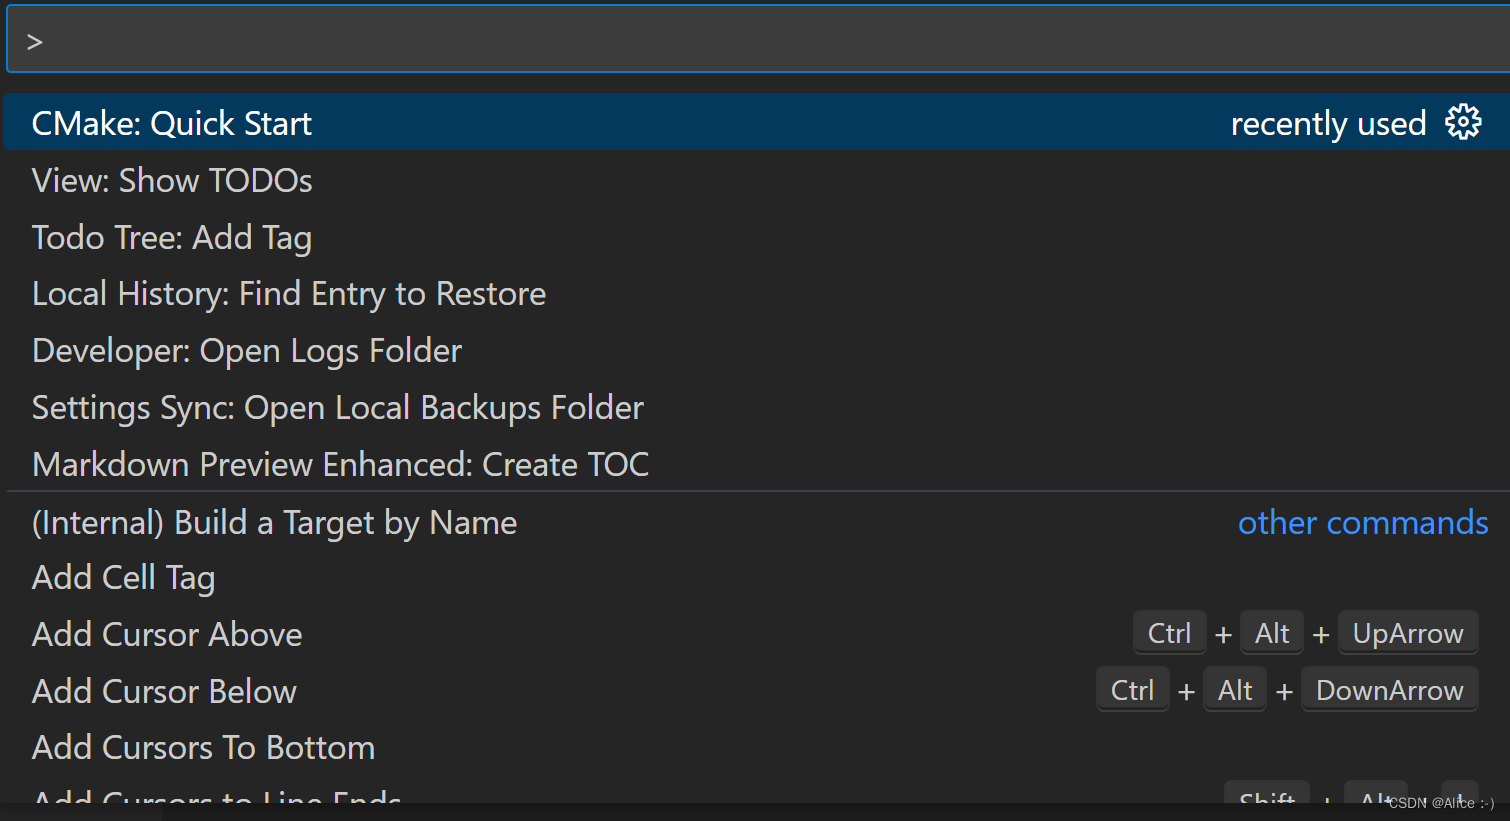This screenshot has width=1510, height=821.
Task: Open the other commands link
Action: pos(1363,522)
